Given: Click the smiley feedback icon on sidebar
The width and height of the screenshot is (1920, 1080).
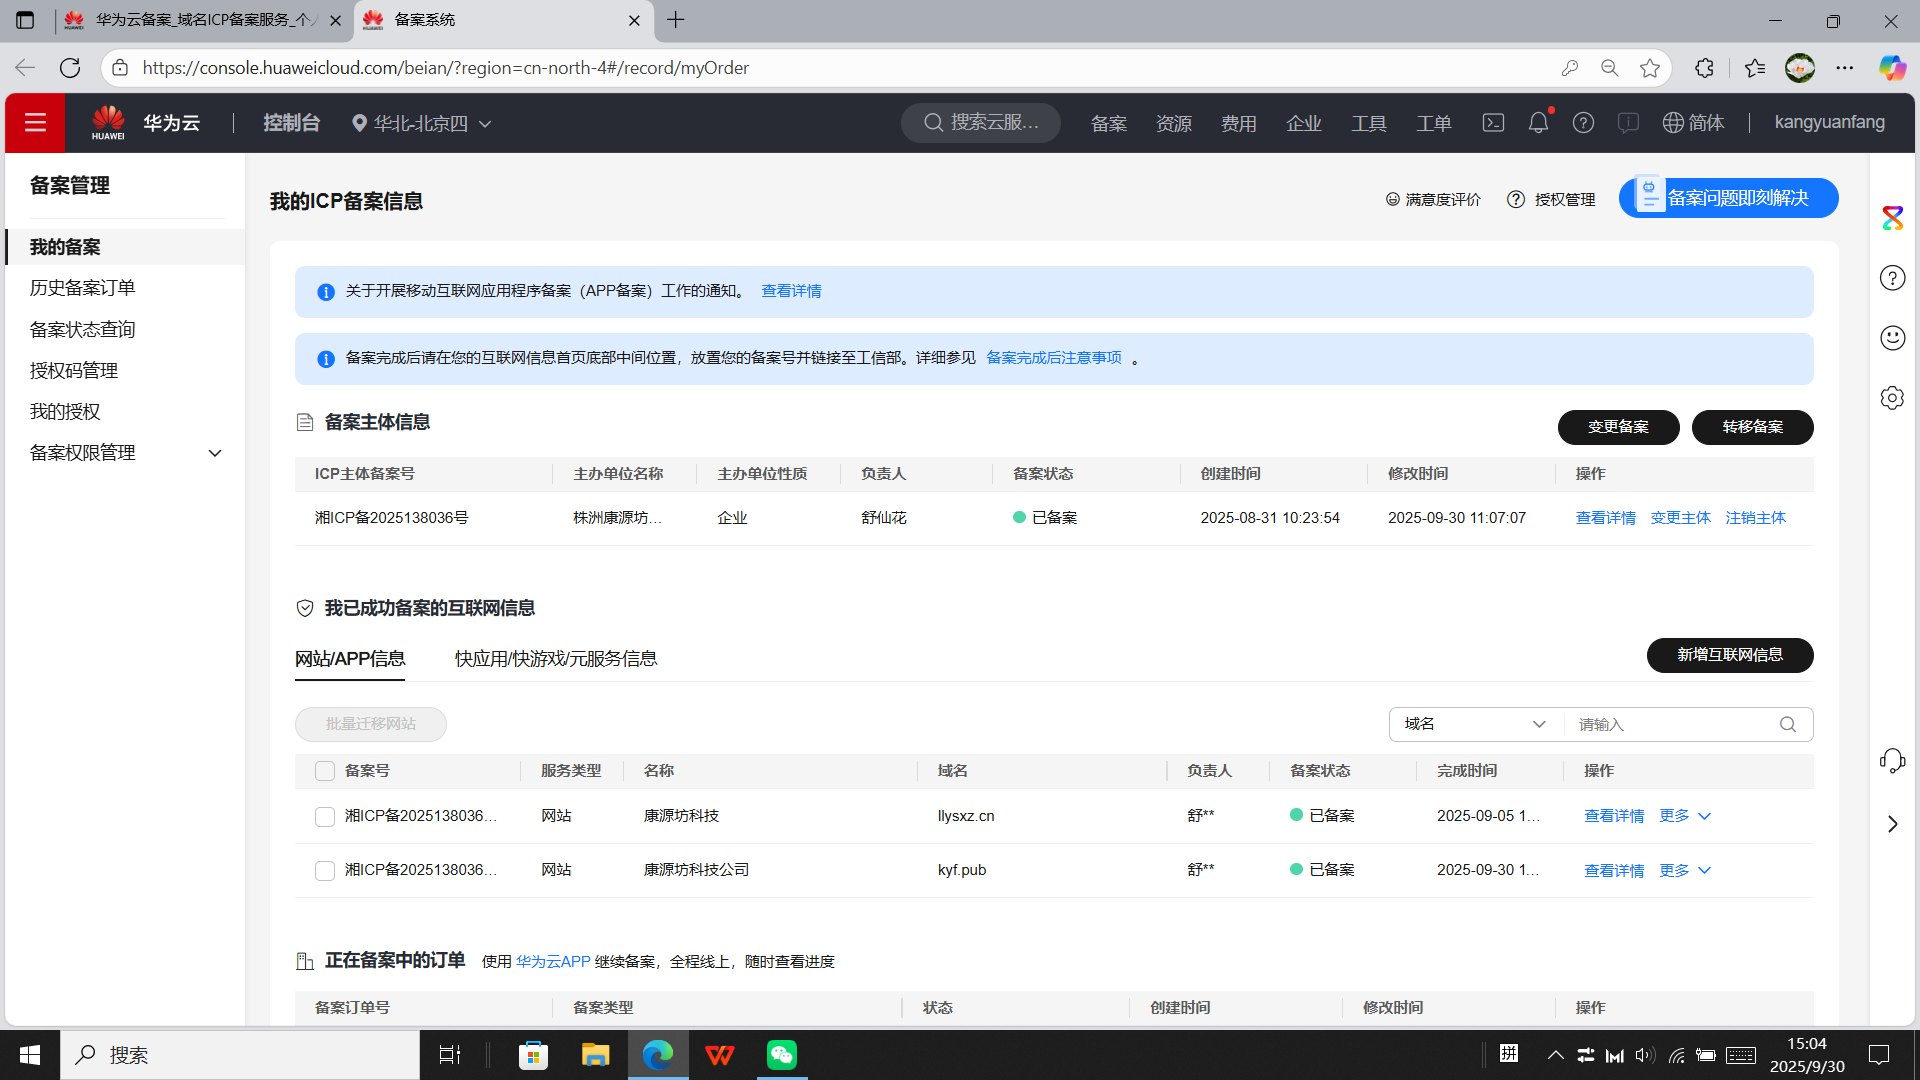Looking at the screenshot, I should [x=1892, y=338].
